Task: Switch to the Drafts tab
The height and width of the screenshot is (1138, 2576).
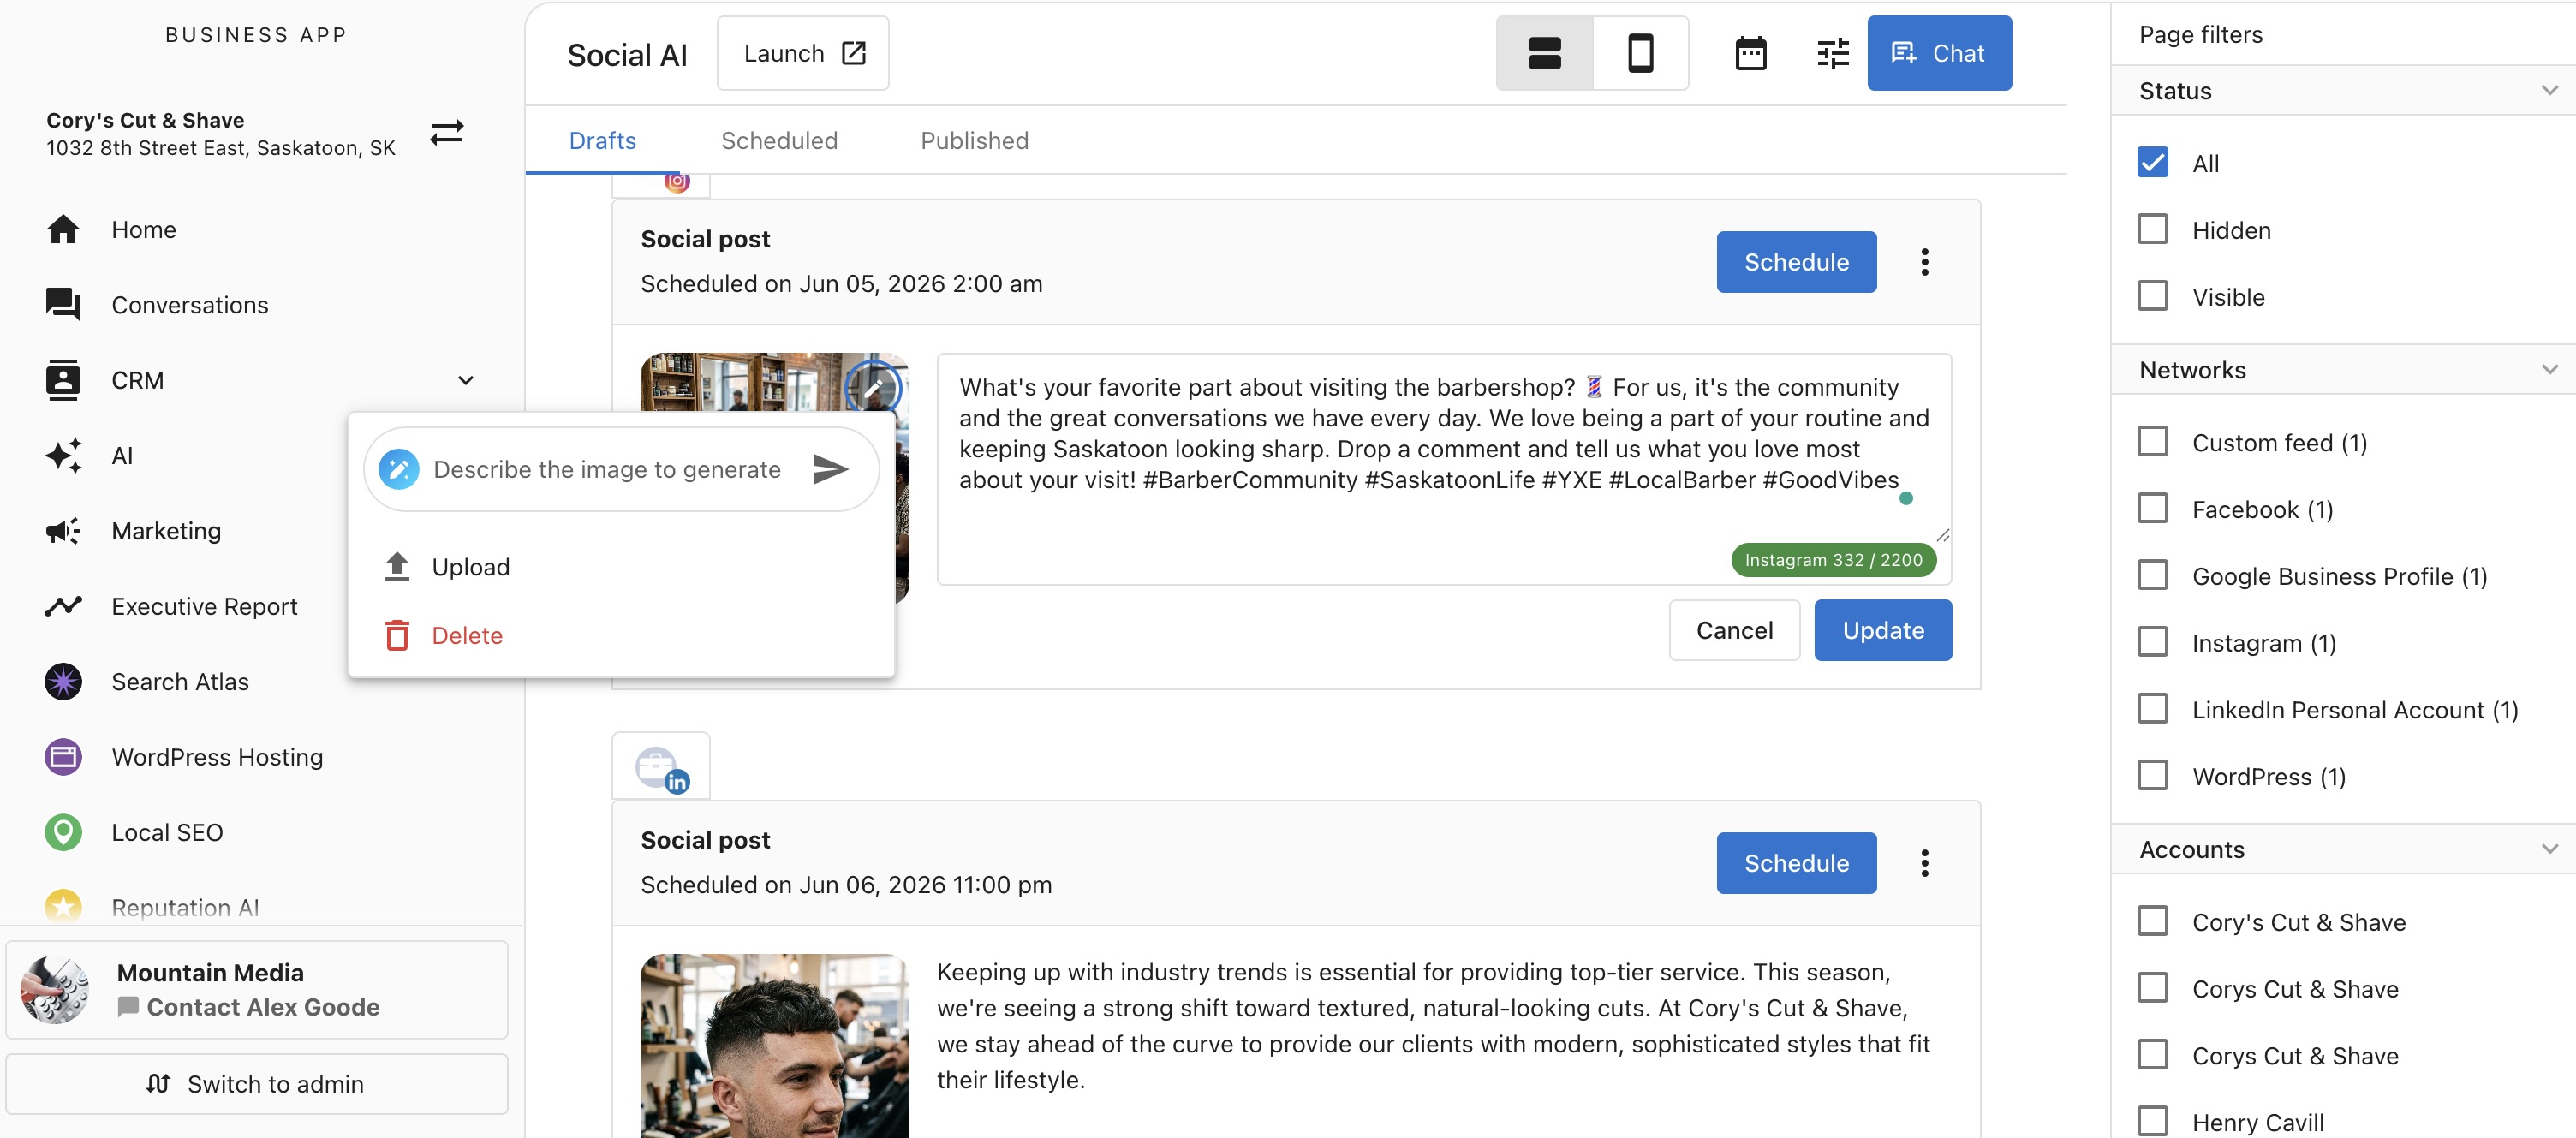Action: tap(602, 141)
